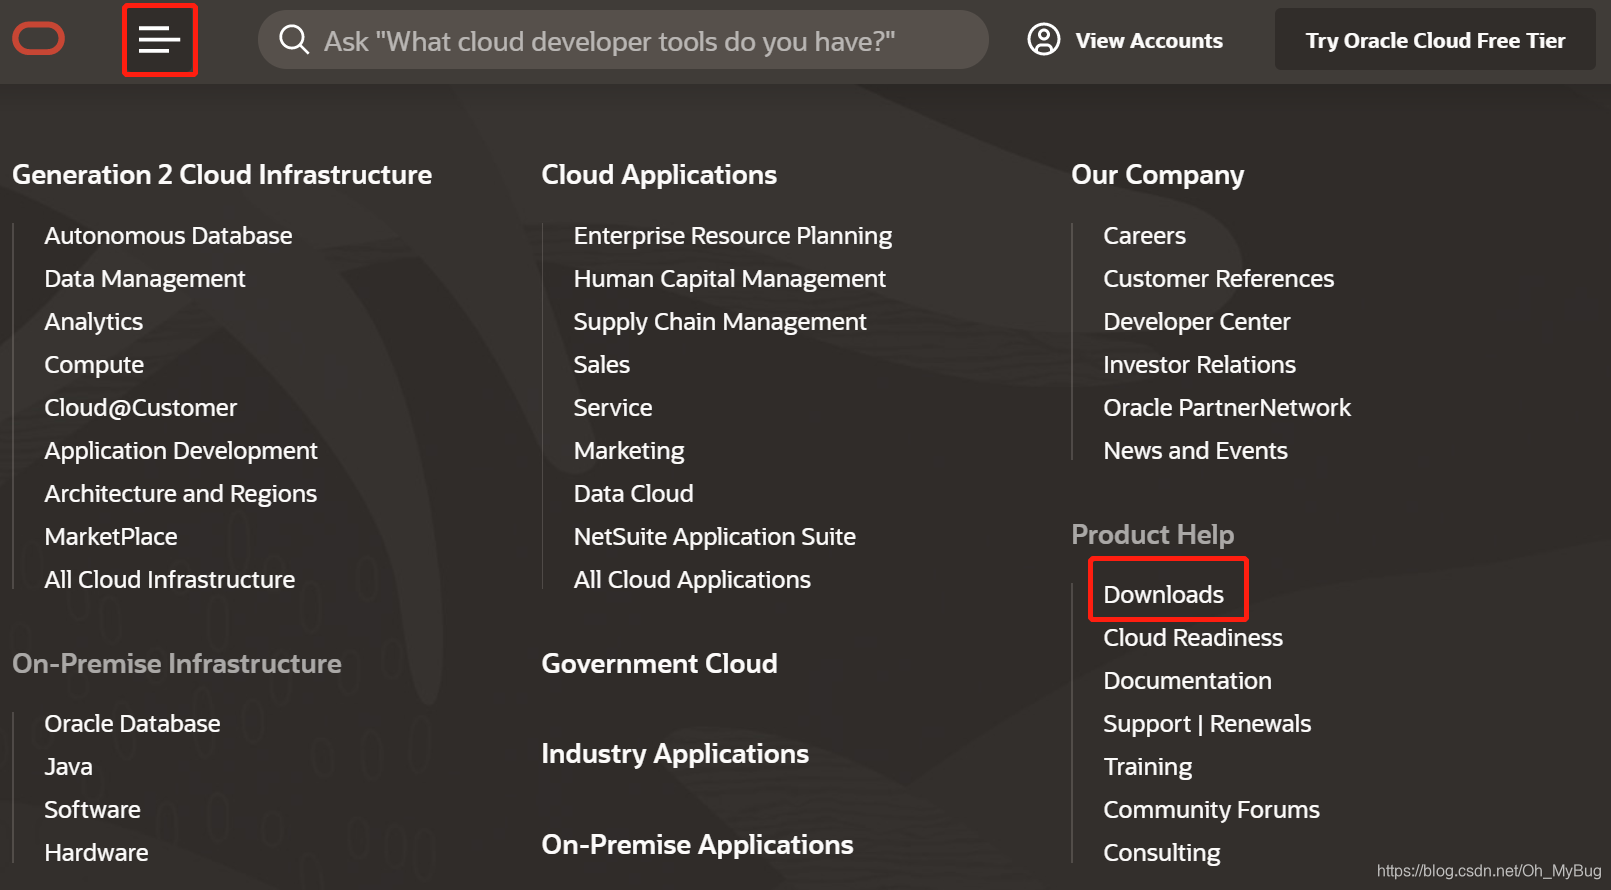The width and height of the screenshot is (1611, 890).
Task: Open Oracle Database link
Action: [x=132, y=724]
